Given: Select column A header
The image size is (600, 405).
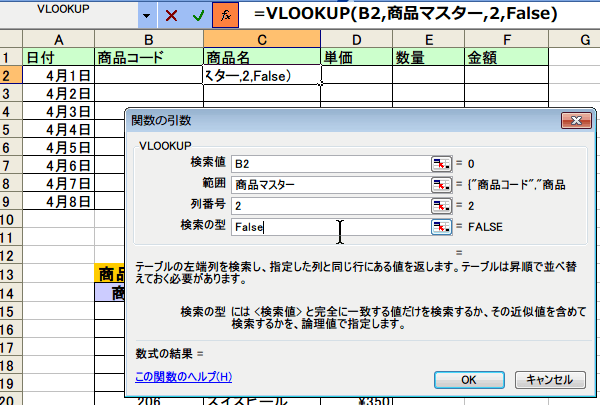Looking at the screenshot, I should 59,39.
